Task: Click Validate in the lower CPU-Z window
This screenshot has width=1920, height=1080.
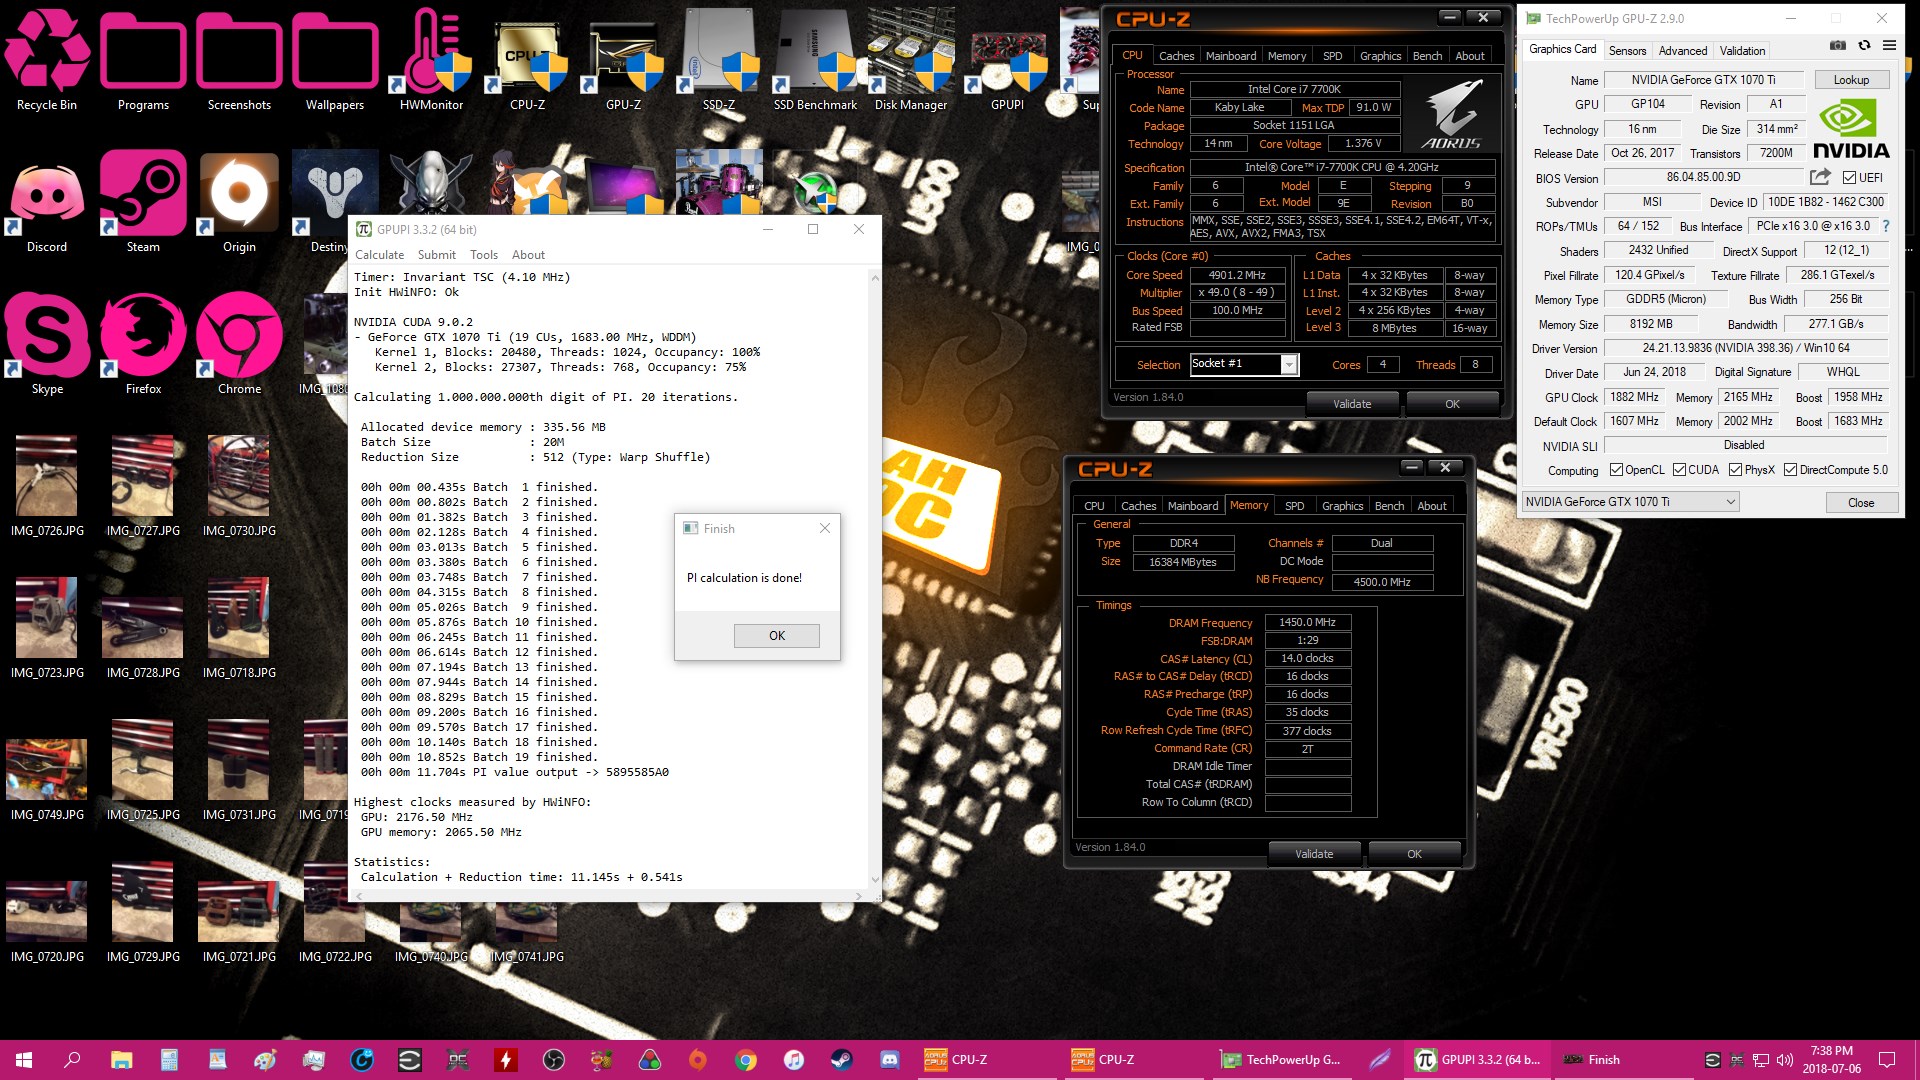Action: click(1314, 854)
